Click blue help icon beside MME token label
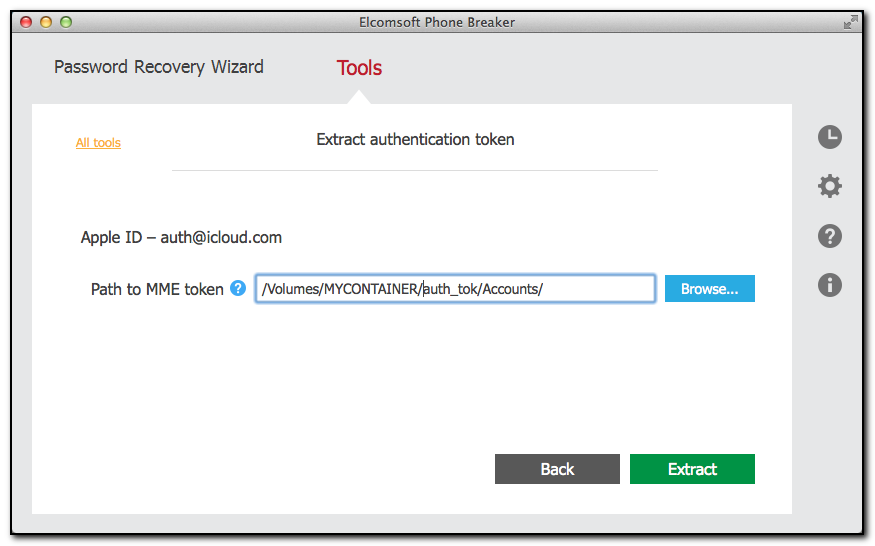875x546 pixels. click(238, 289)
